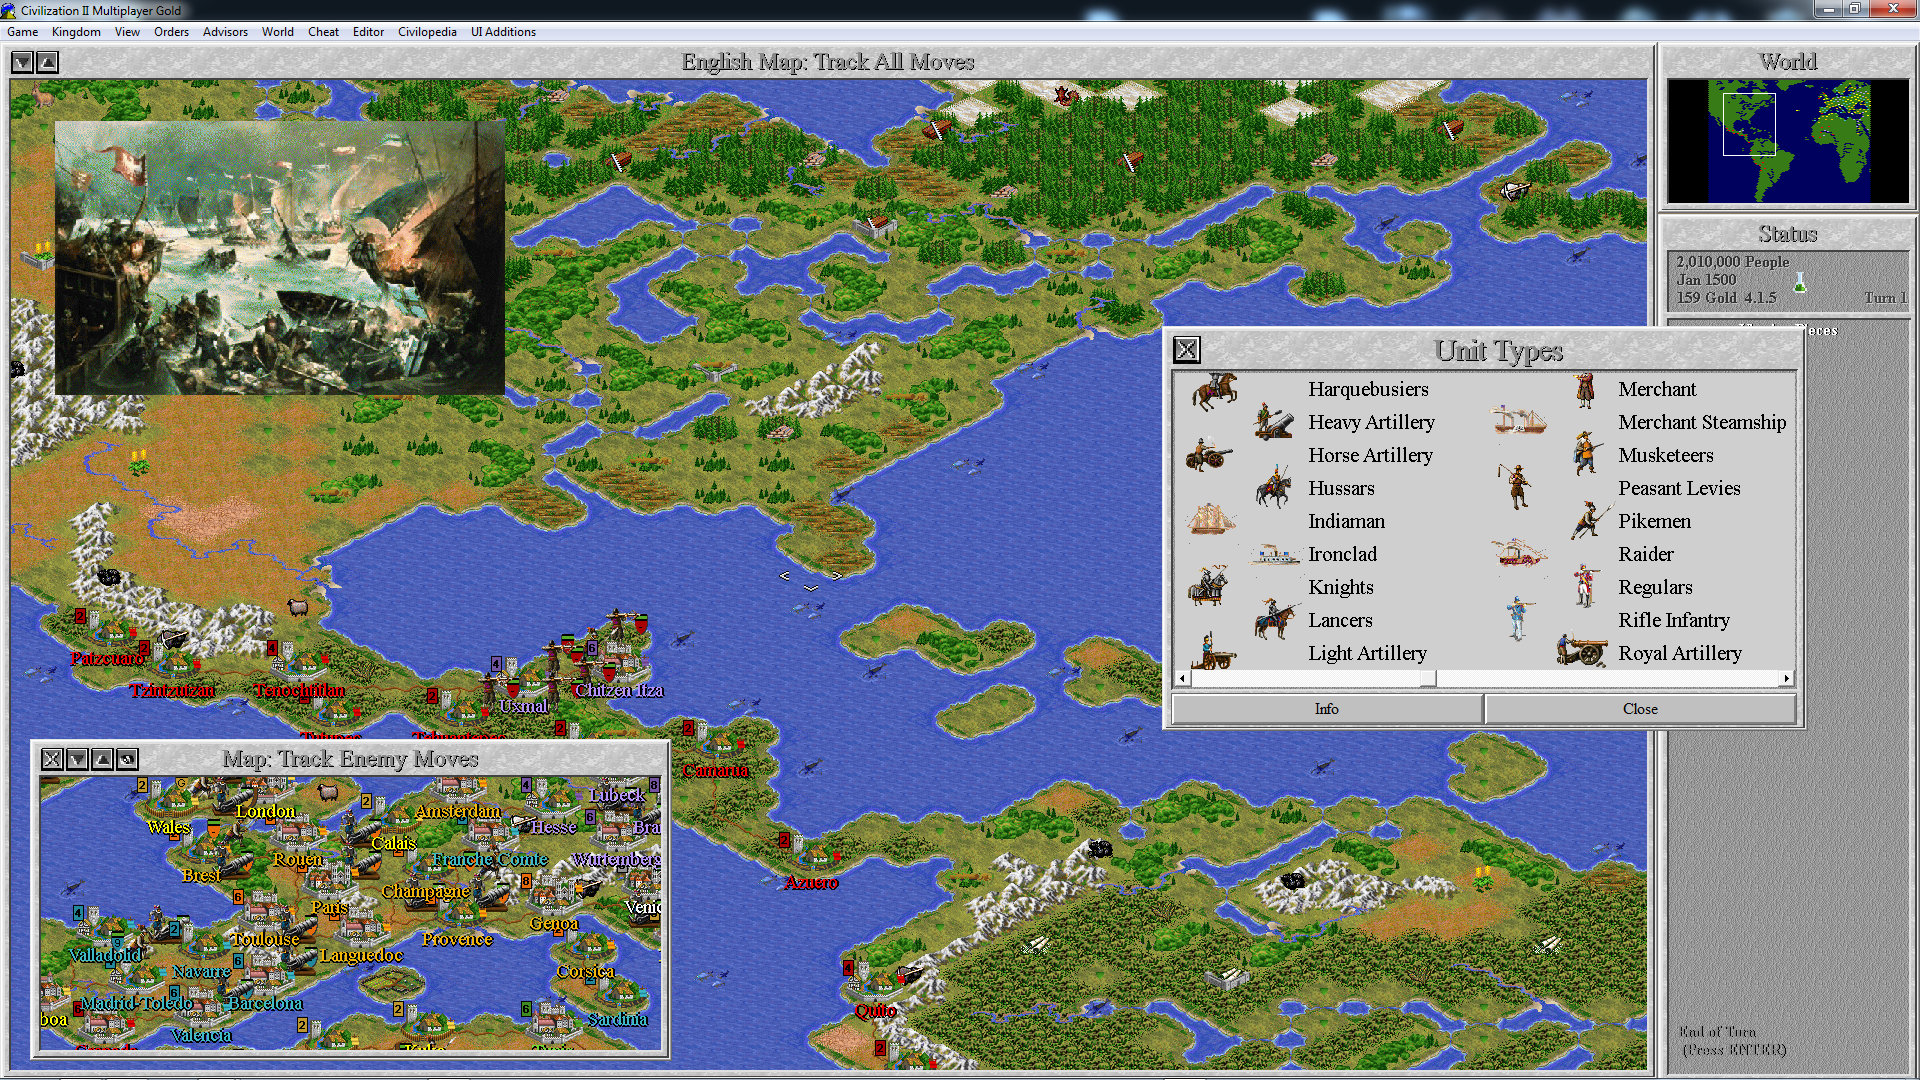The height and width of the screenshot is (1080, 1920).
Task: Open the Kingdom menu
Action: click(76, 32)
